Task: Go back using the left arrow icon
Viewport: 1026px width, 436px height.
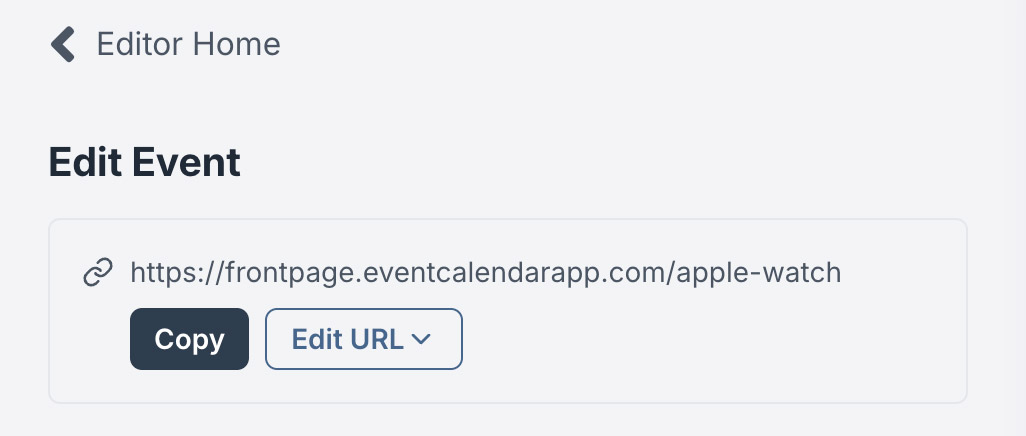Action: coord(64,45)
